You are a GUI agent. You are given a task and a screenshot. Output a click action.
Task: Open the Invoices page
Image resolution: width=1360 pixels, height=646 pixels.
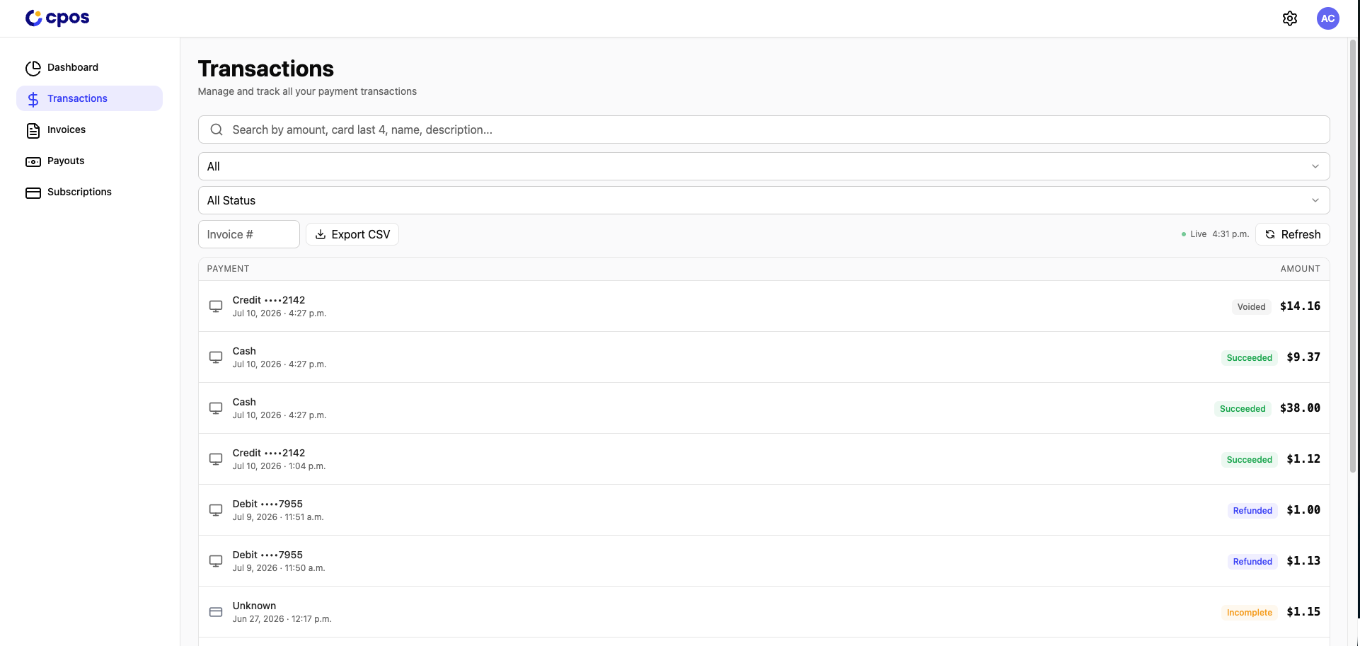click(x=89, y=129)
